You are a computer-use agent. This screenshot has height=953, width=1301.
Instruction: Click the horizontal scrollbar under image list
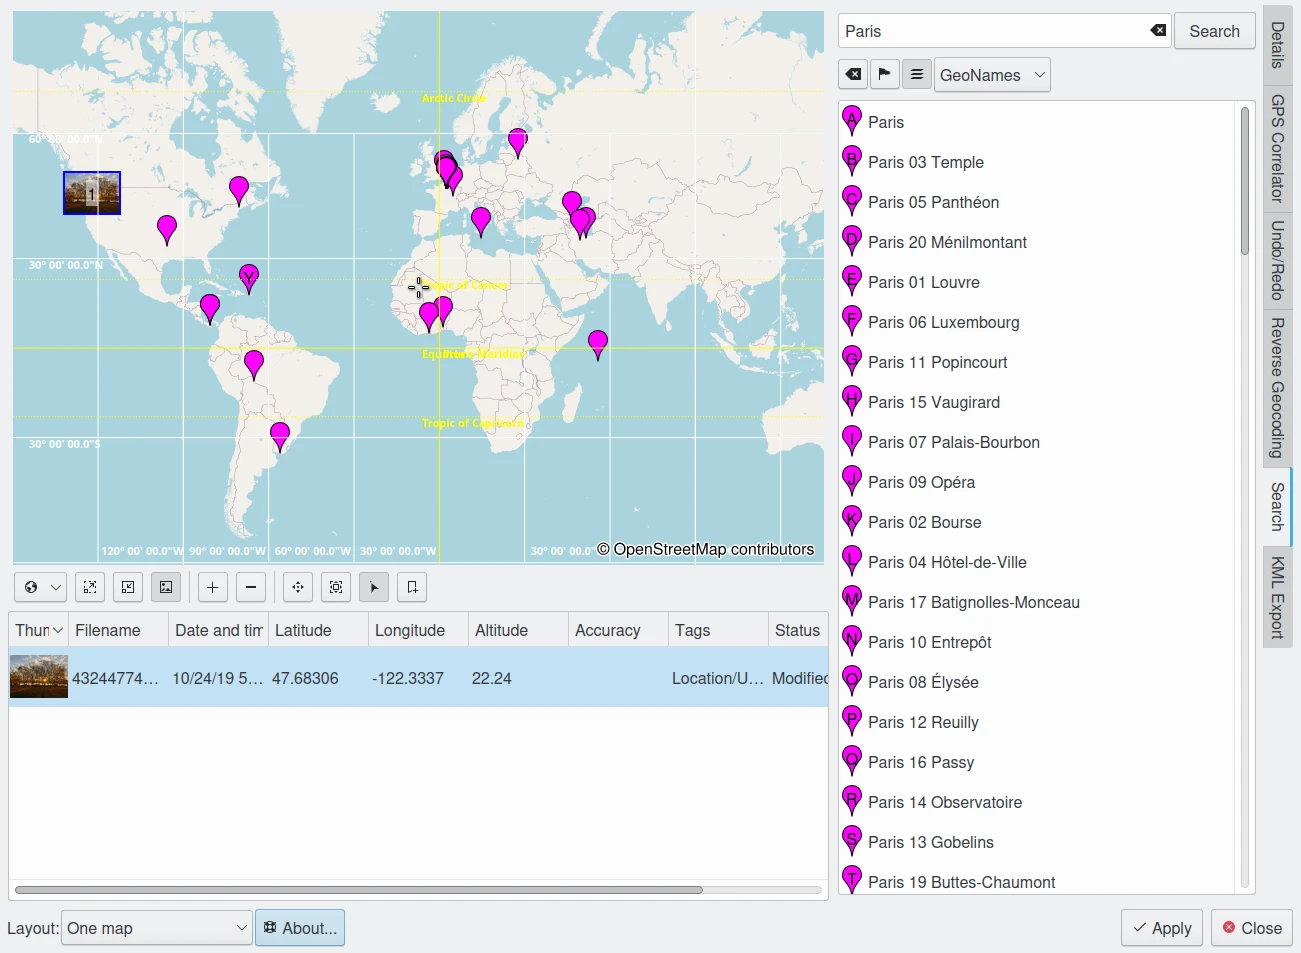coord(358,889)
